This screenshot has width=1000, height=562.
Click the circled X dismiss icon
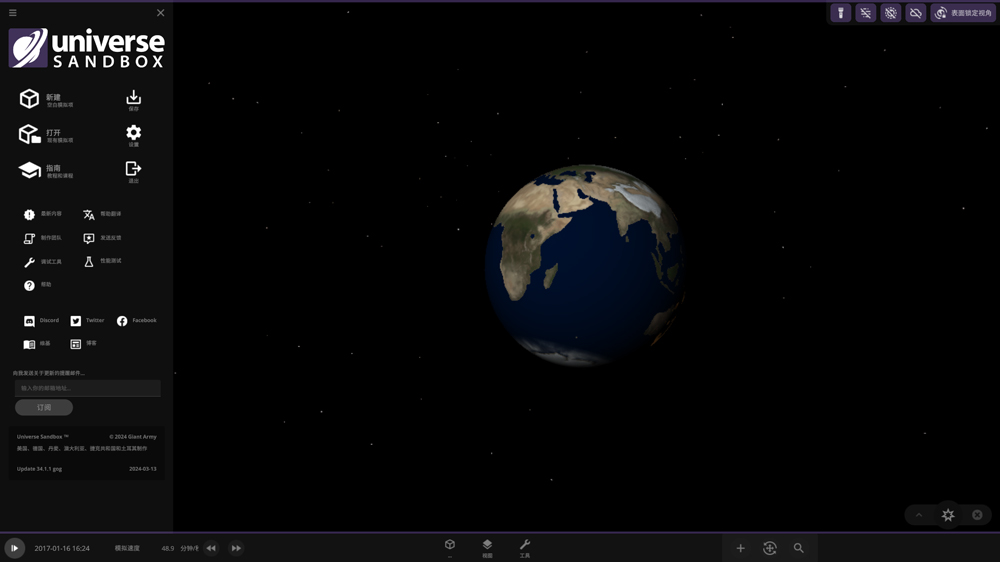(977, 515)
